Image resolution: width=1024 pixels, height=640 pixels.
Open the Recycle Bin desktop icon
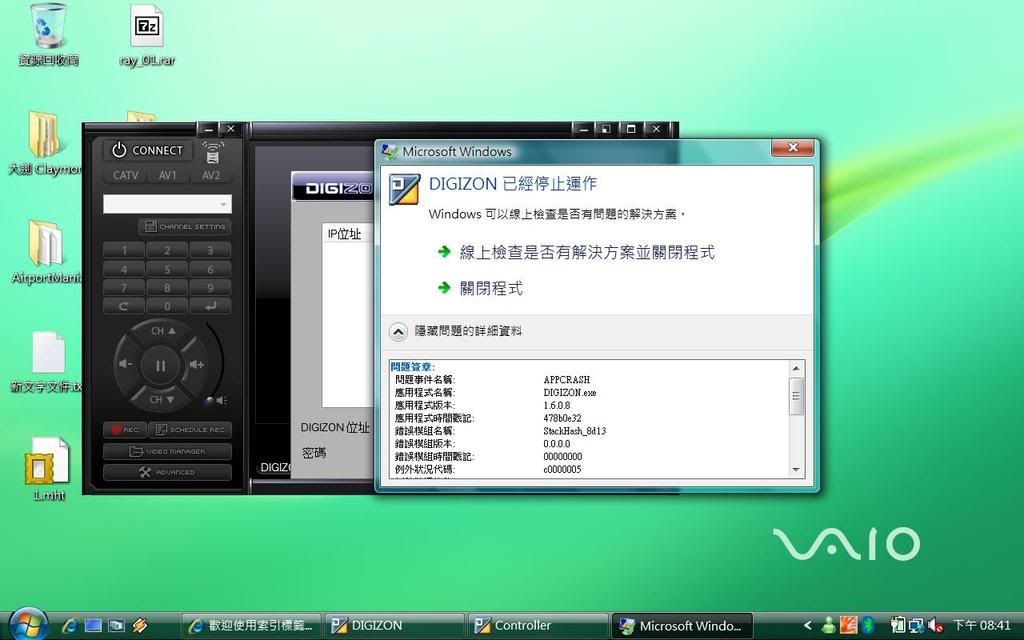pos(49,35)
